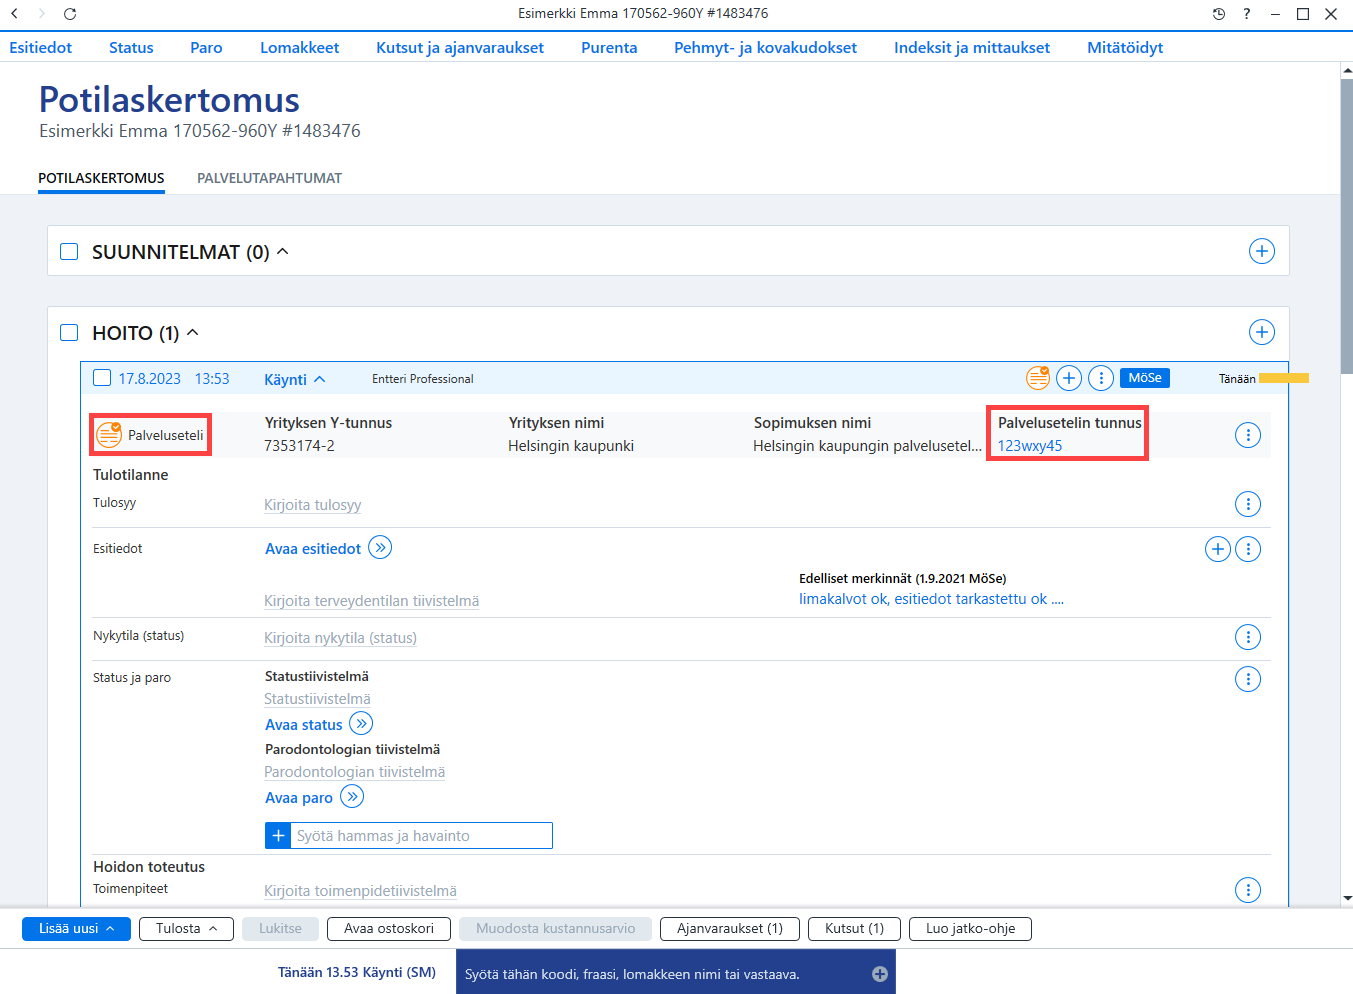Open three-dot menu for Tulosyy row
The image size is (1353, 994).
[1248, 504]
